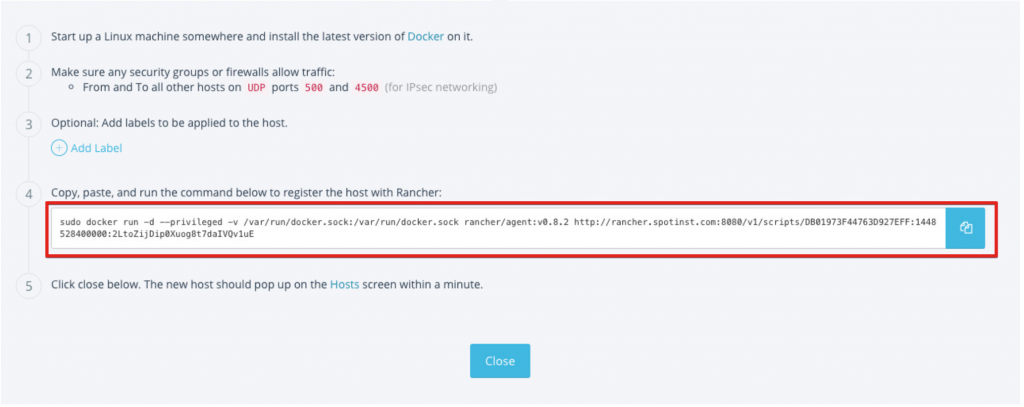This screenshot has width=1024, height=407.
Task: Click the step 3 number circle
Action: (x=29, y=124)
